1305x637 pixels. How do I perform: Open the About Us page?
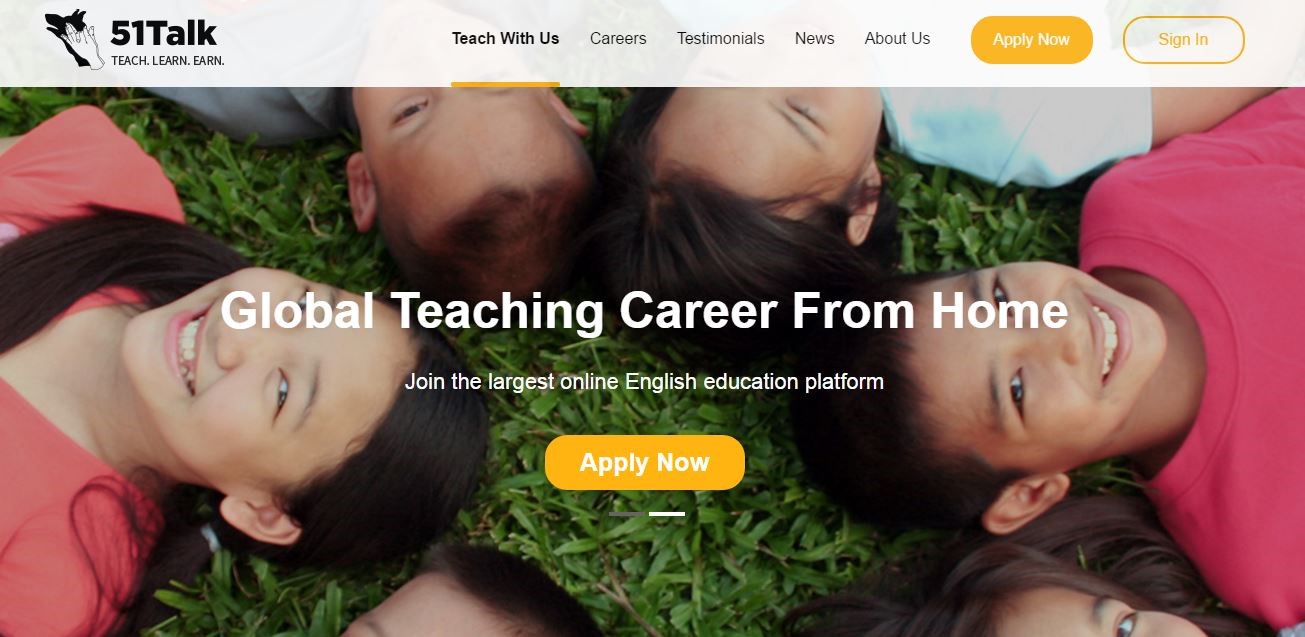[x=897, y=39]
